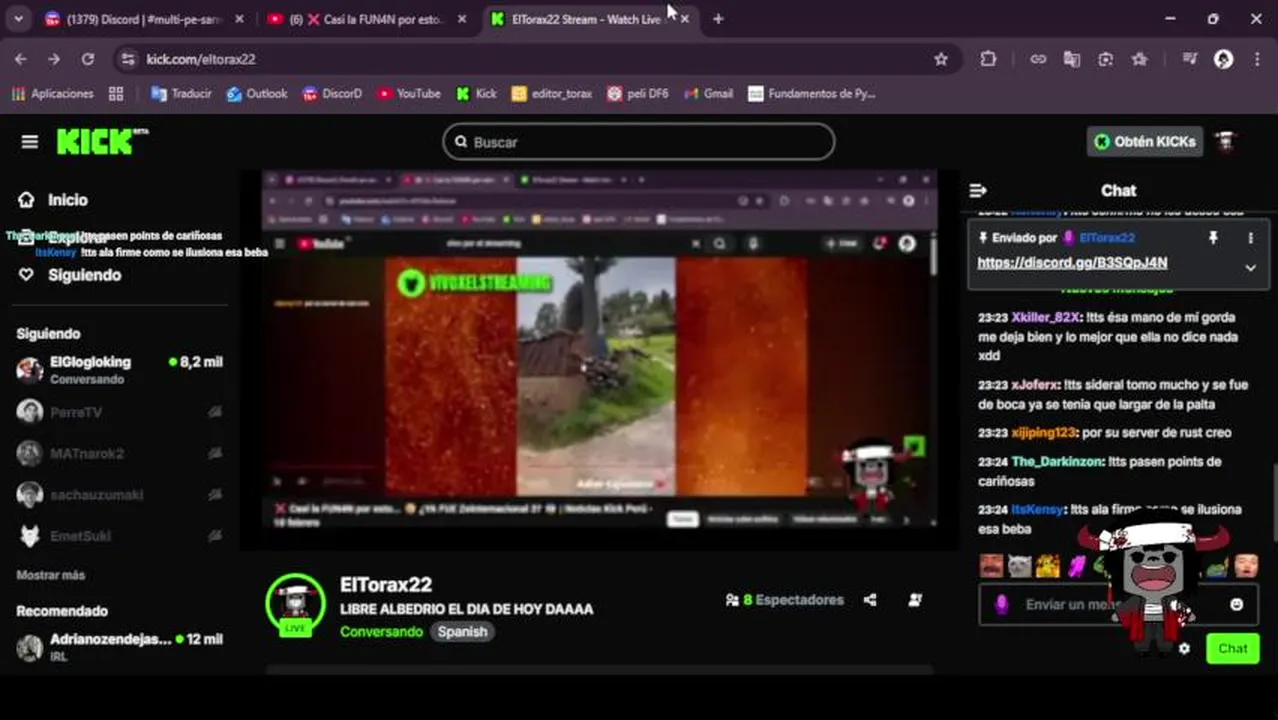Open chat settings gear

click(1185, 649)
